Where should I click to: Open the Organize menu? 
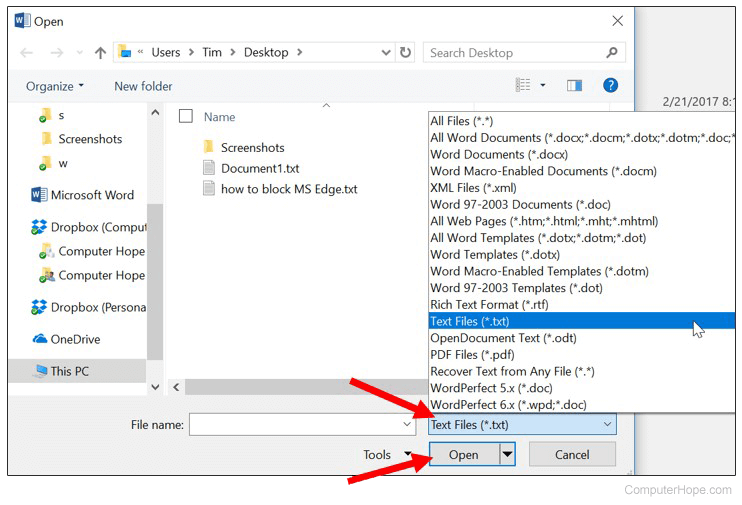(x=54, y=86)
